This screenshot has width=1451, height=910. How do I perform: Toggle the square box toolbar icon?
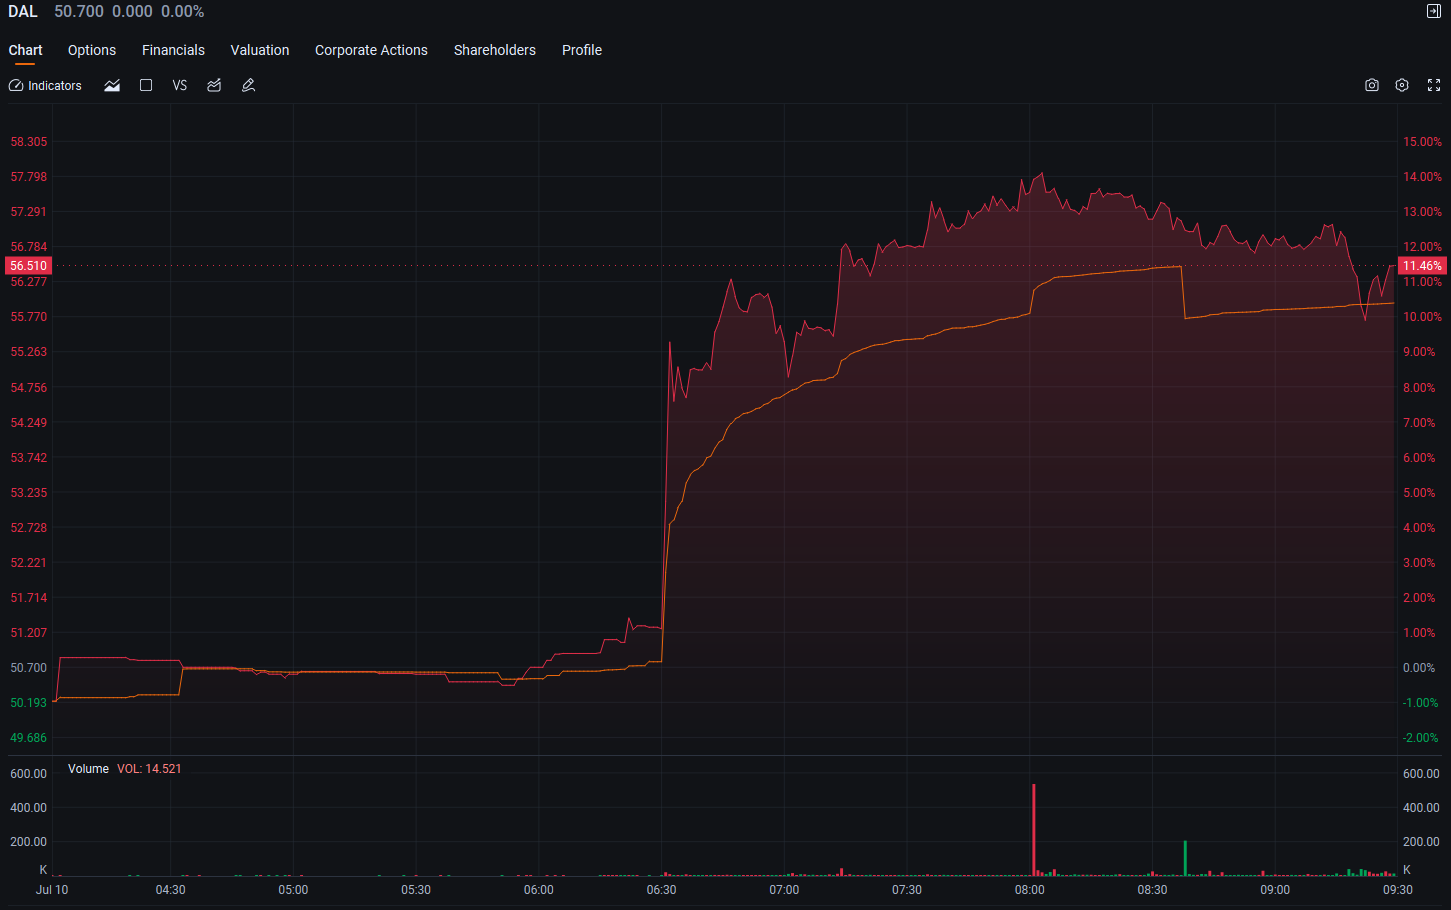[x=146, y=86]
